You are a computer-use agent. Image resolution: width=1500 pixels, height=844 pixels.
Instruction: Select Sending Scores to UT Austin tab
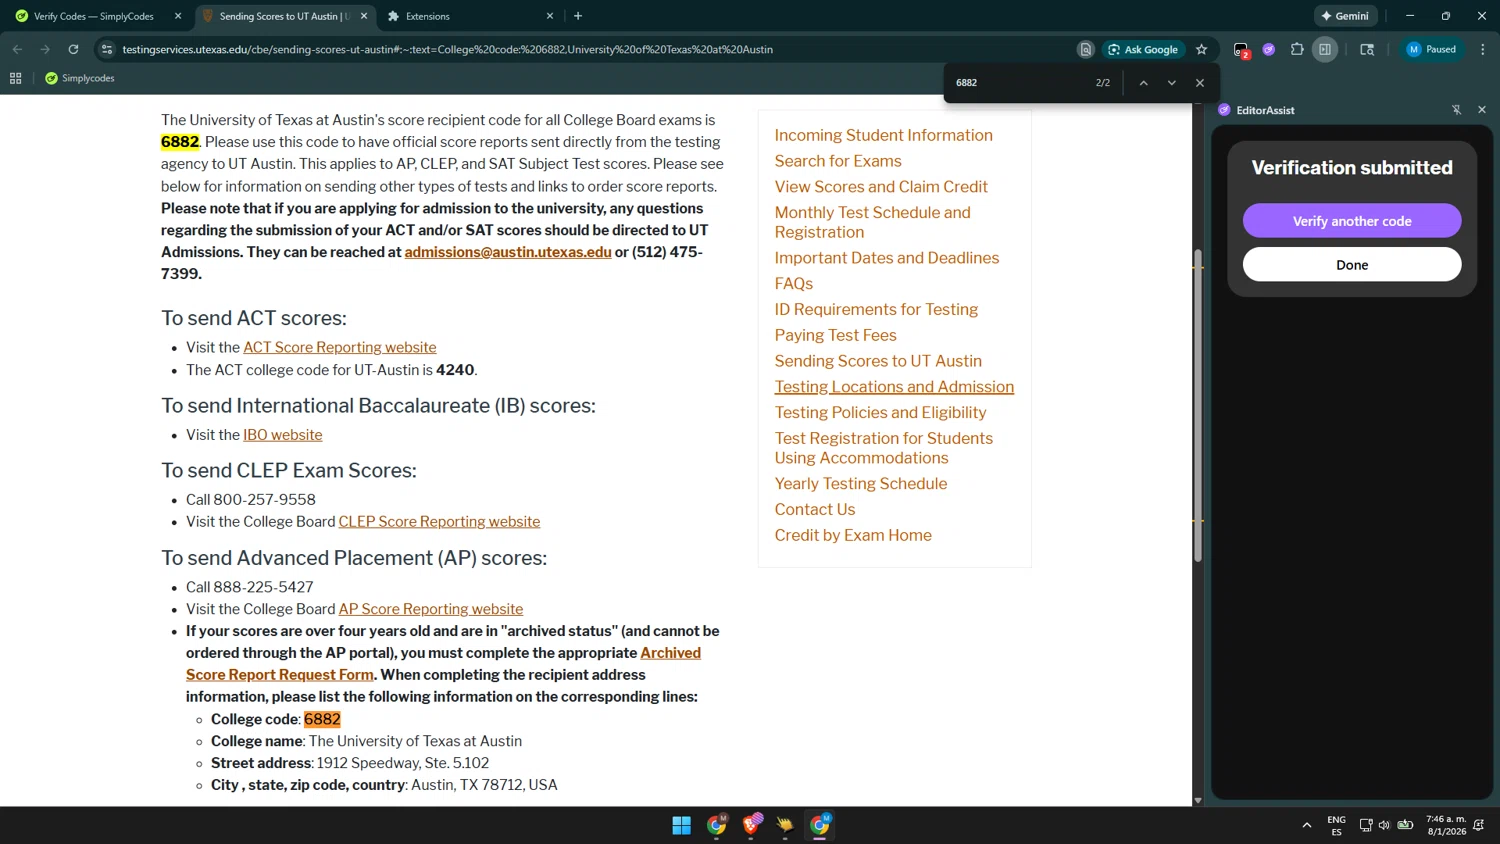(x=283, y=16)
